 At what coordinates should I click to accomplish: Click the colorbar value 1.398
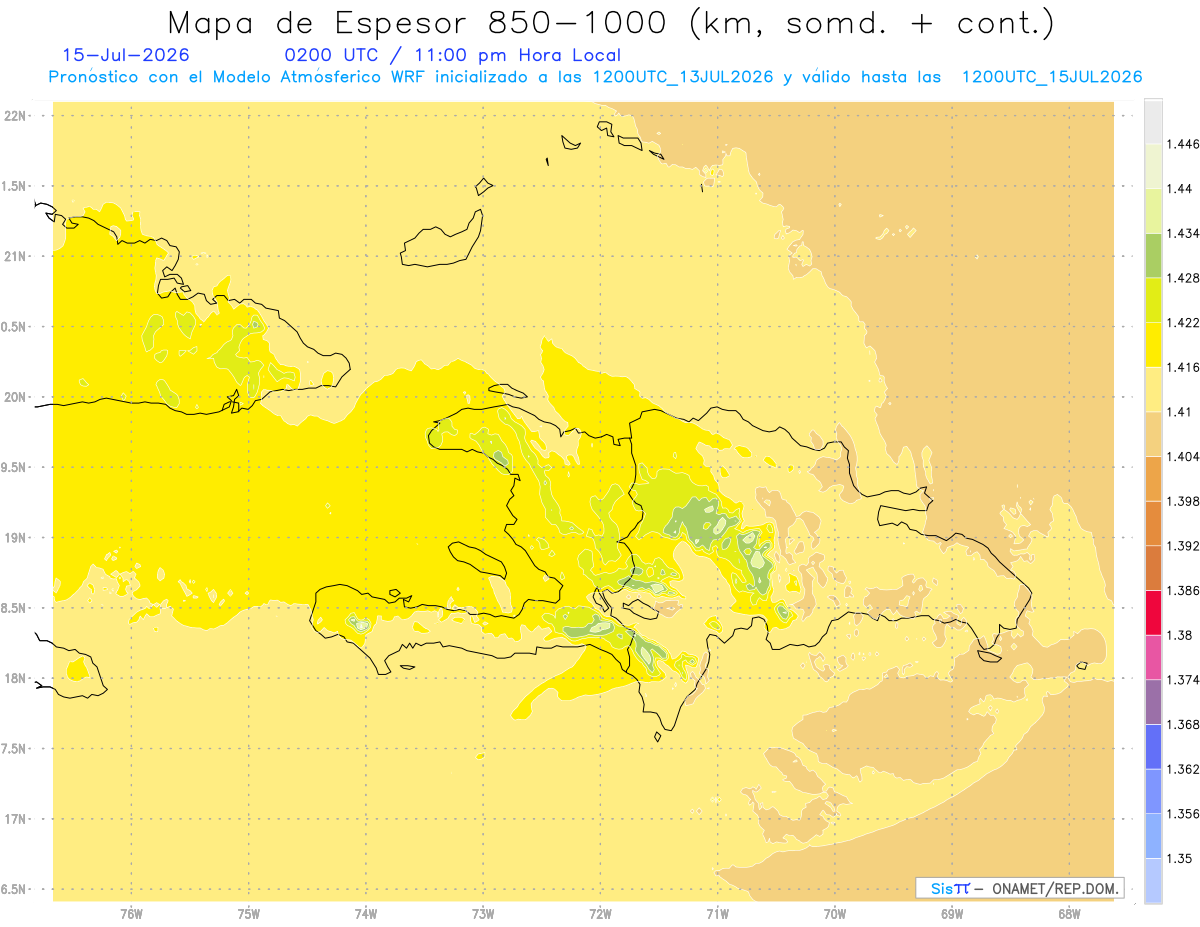pos(1182,501)
